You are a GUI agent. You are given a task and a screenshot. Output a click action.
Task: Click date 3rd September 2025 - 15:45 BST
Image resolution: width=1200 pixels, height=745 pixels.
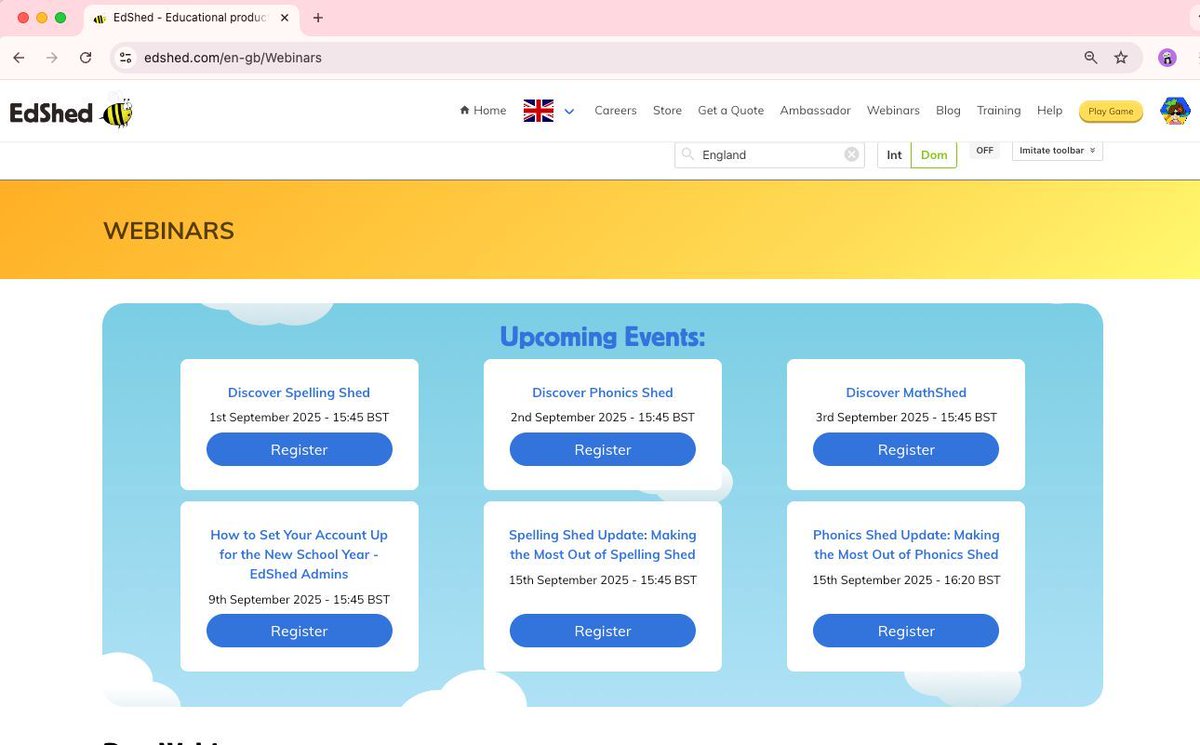click(x=906, y=417)
